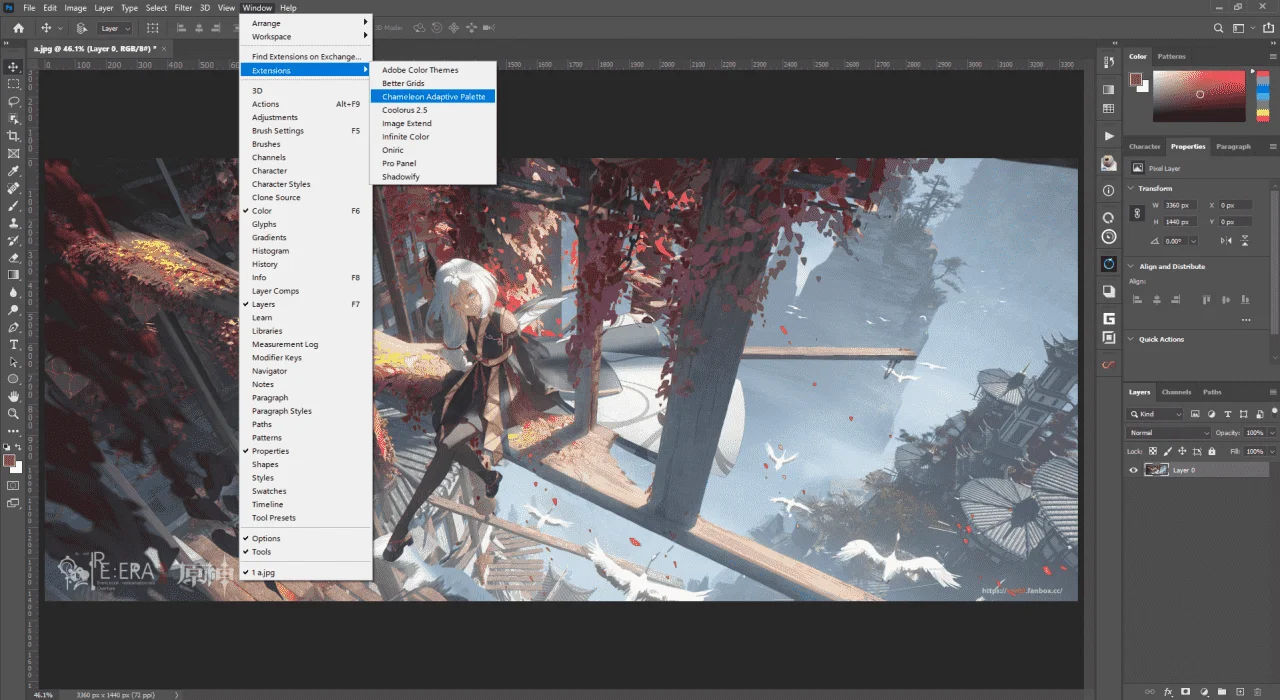Toggle the checked Layers menu entry
The width and height of the screenshot is (1280, 700).
pos(305,304)
